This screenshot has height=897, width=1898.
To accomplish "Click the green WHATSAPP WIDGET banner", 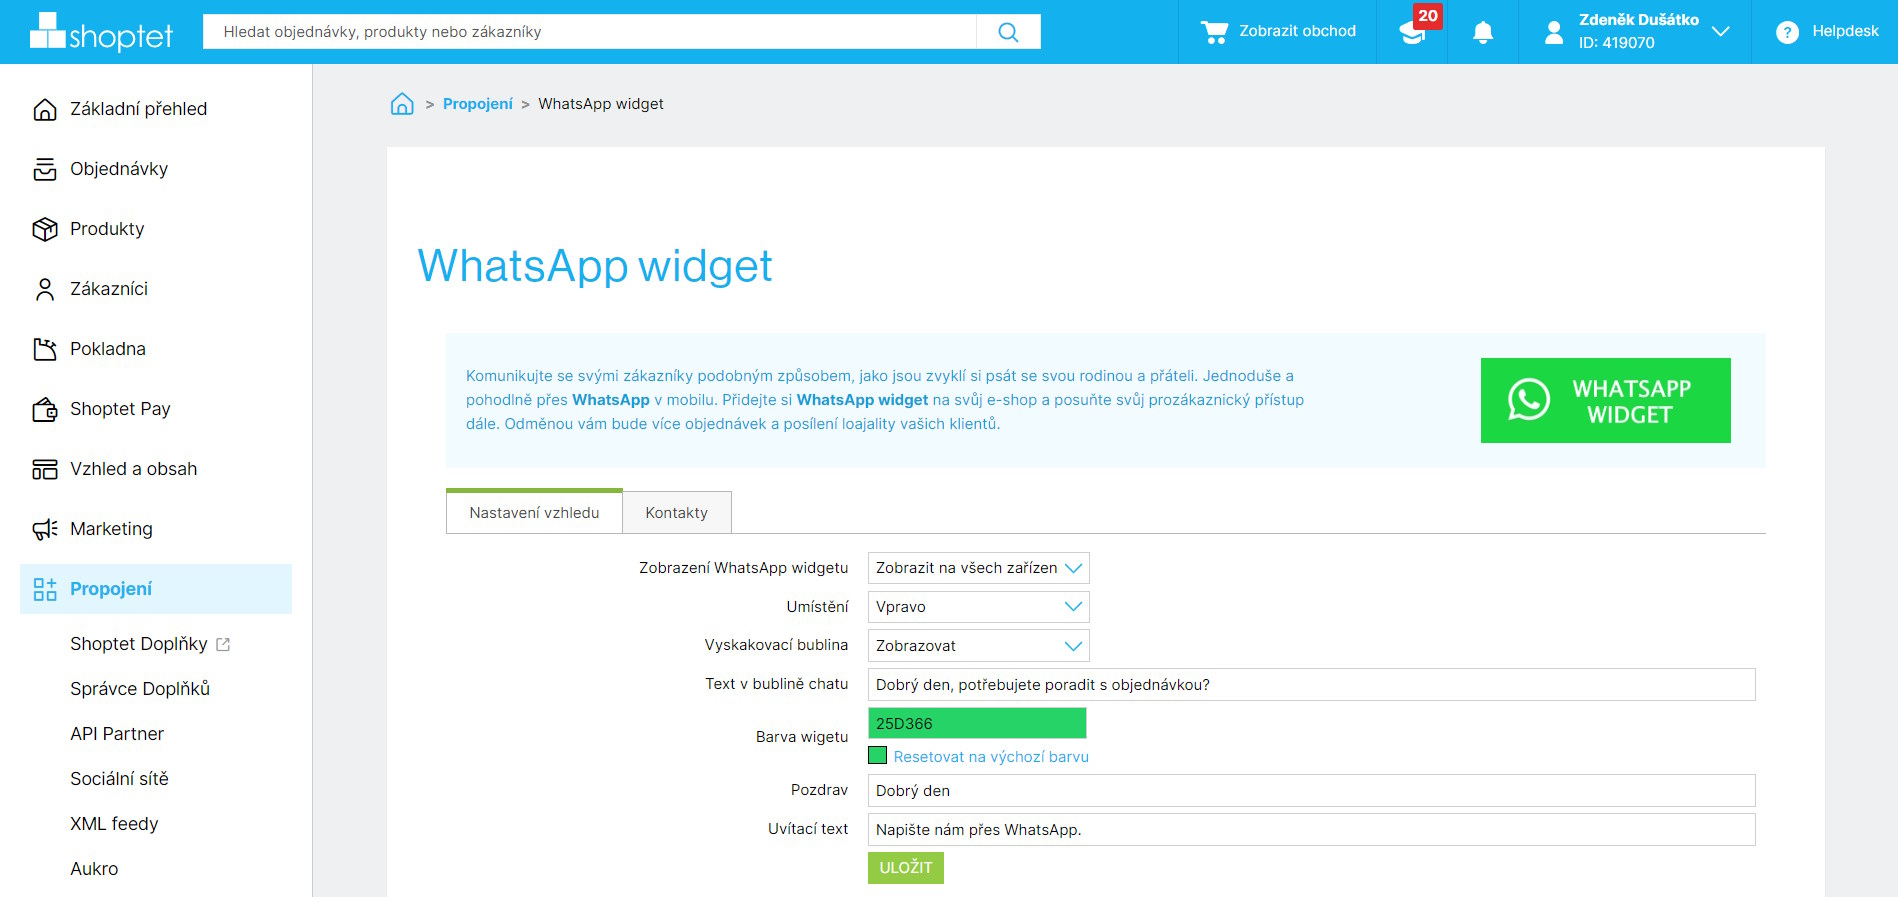I will coord(1606,400).
